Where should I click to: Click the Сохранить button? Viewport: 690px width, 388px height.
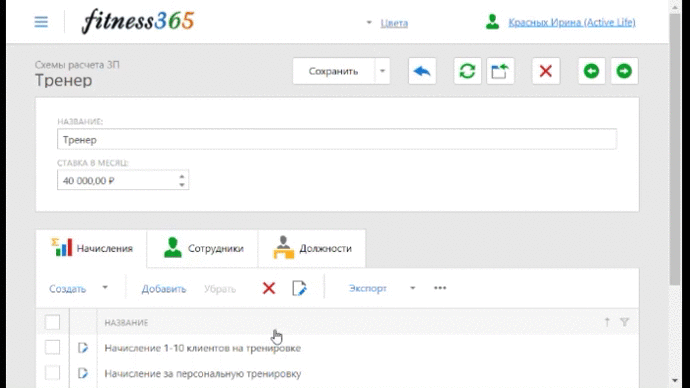(334, 71)
